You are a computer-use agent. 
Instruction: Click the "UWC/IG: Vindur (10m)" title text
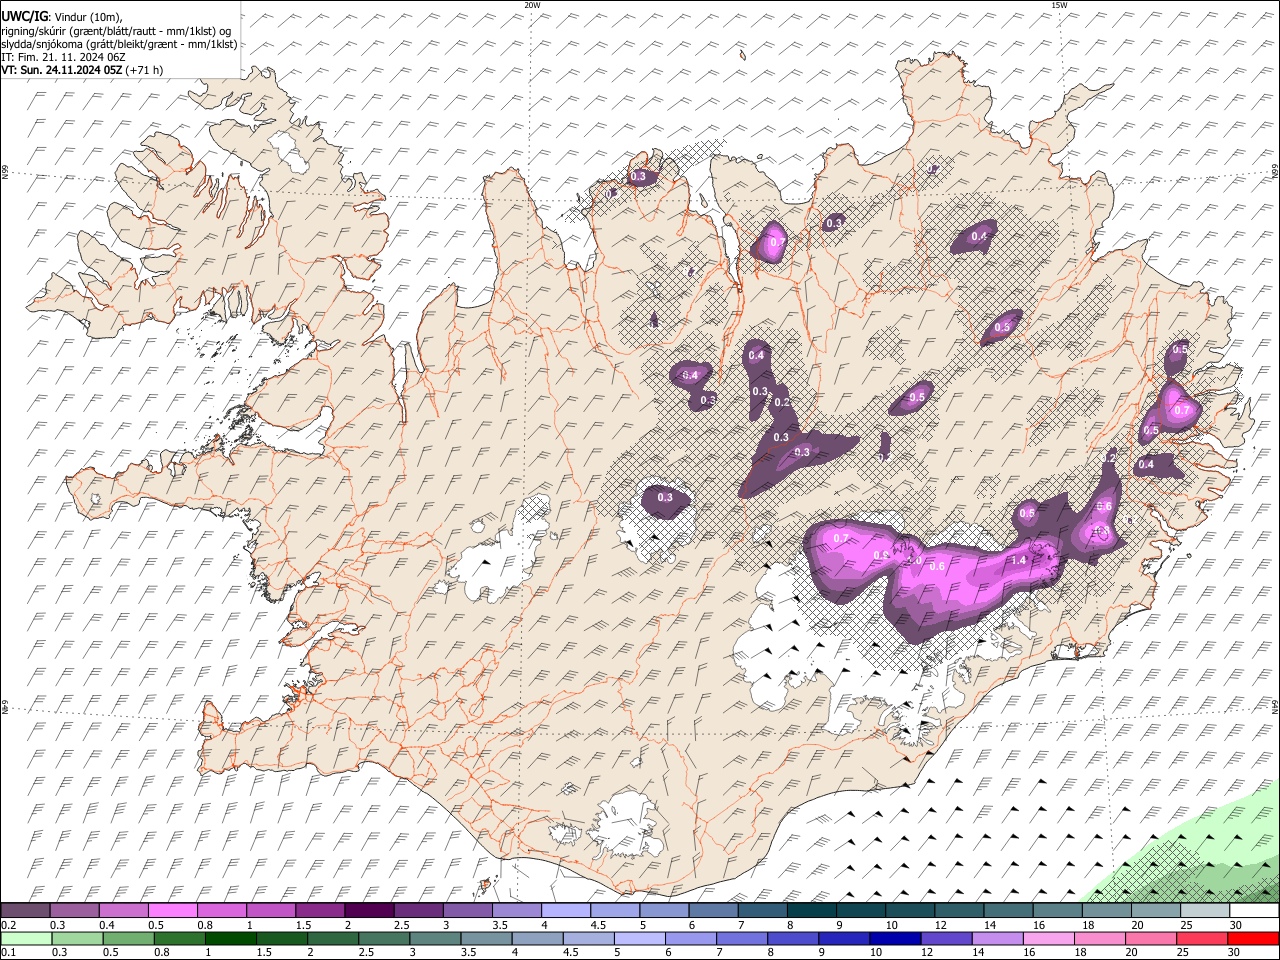click(61, 17)
